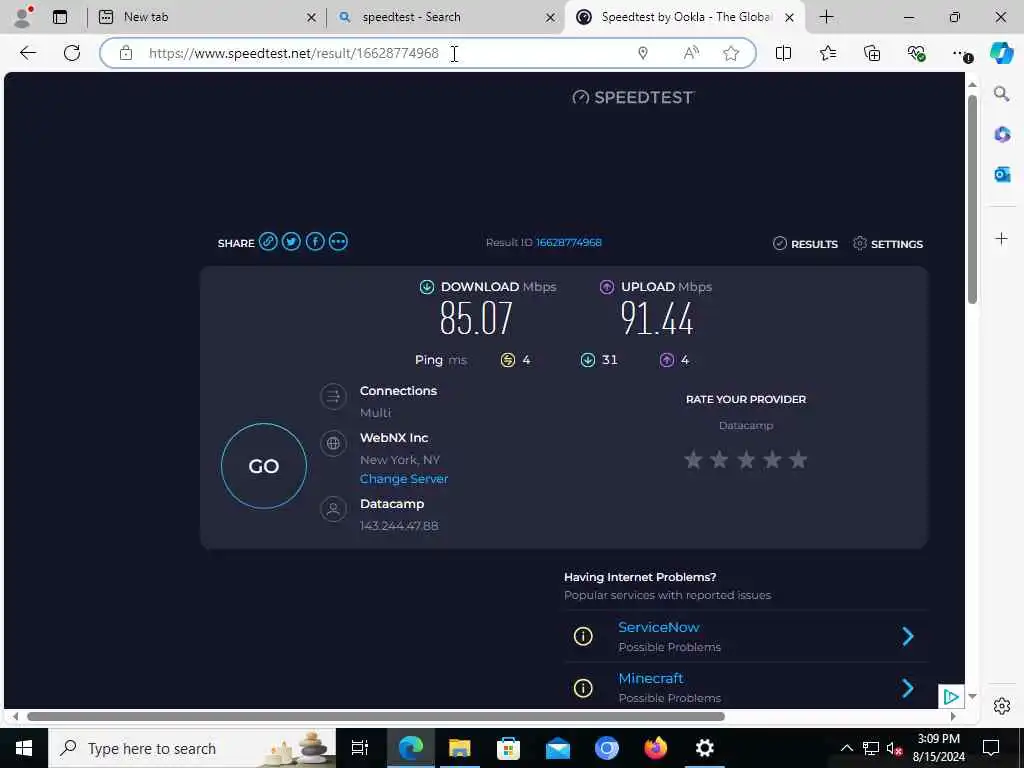1024x768 pixels.
Task: Open more share options ellipsis icon
Action: tap(338, 242)
